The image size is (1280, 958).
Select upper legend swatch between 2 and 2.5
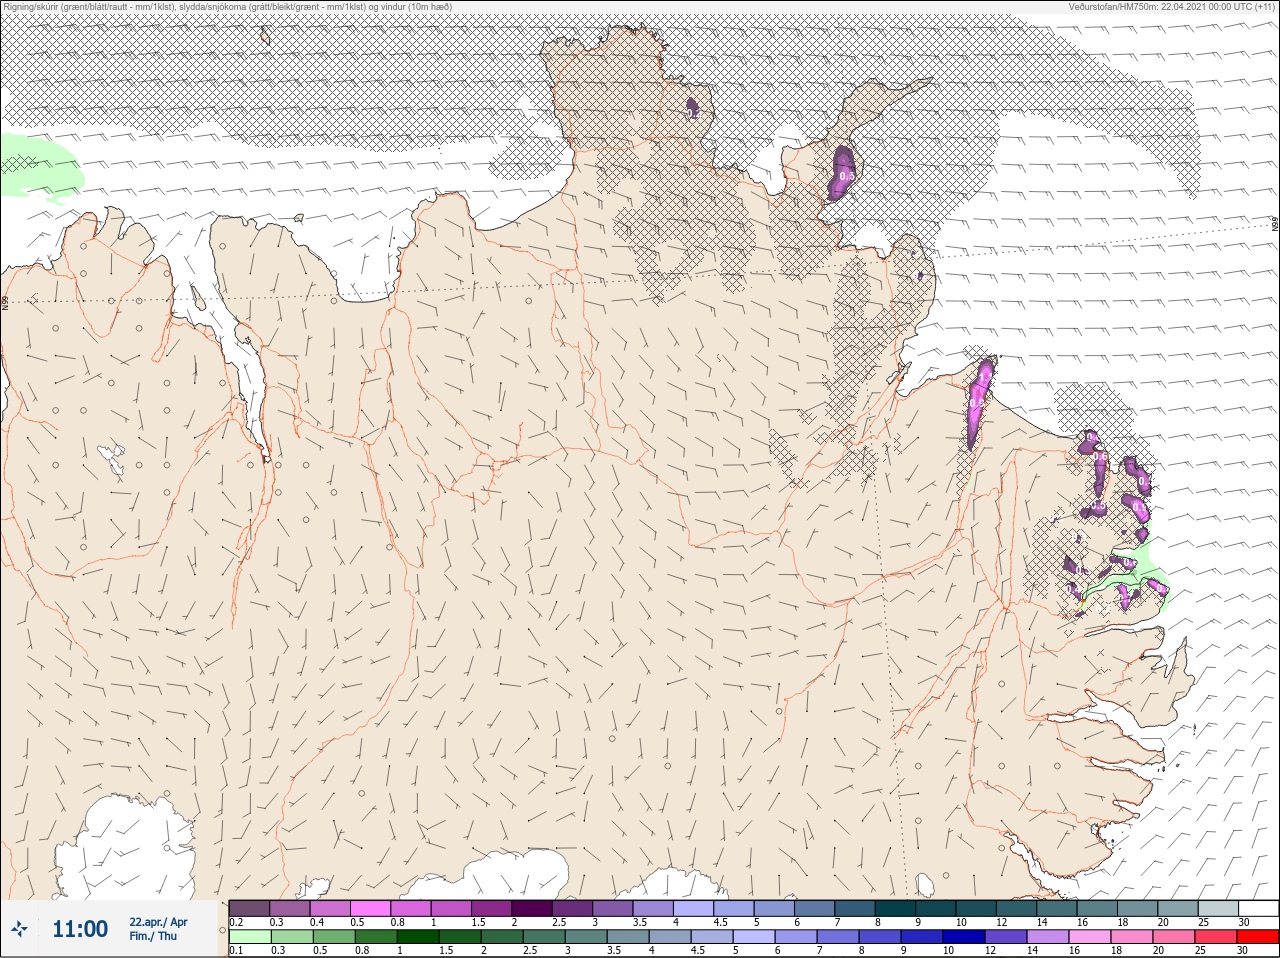point(533,908)
